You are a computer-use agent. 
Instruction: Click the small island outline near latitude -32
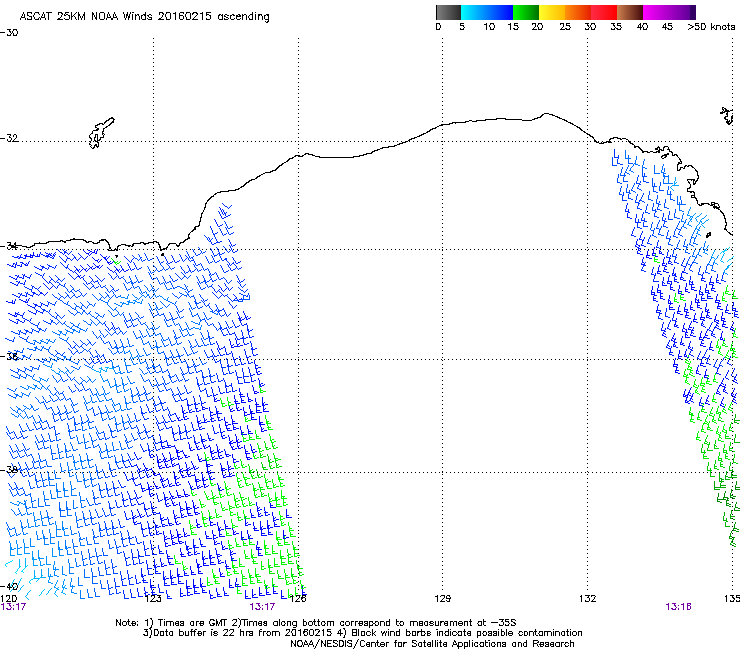pos(101,133)
